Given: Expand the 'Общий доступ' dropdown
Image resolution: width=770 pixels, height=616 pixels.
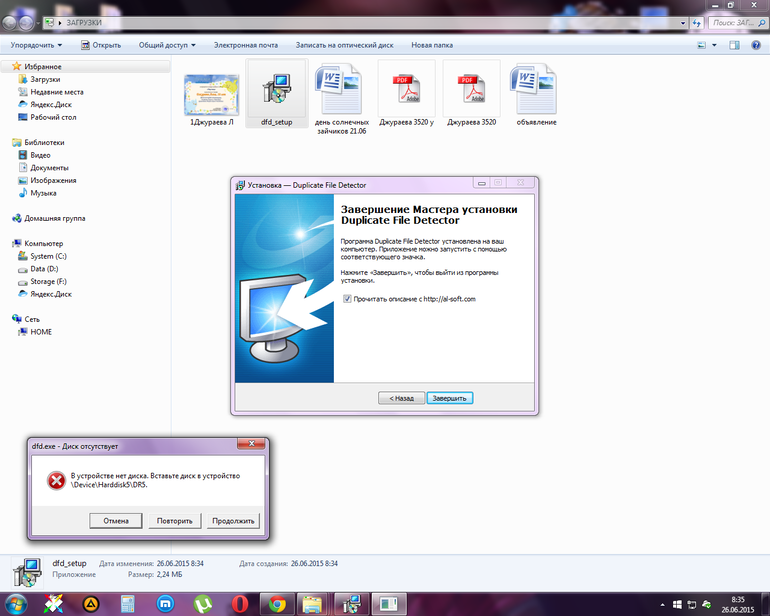Looking at the screenshot, I should coord(167,45).
